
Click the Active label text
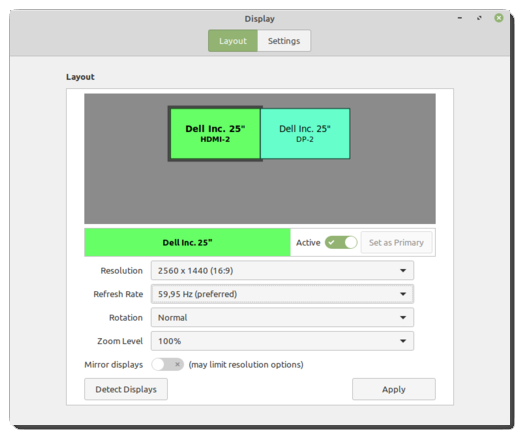308,242
